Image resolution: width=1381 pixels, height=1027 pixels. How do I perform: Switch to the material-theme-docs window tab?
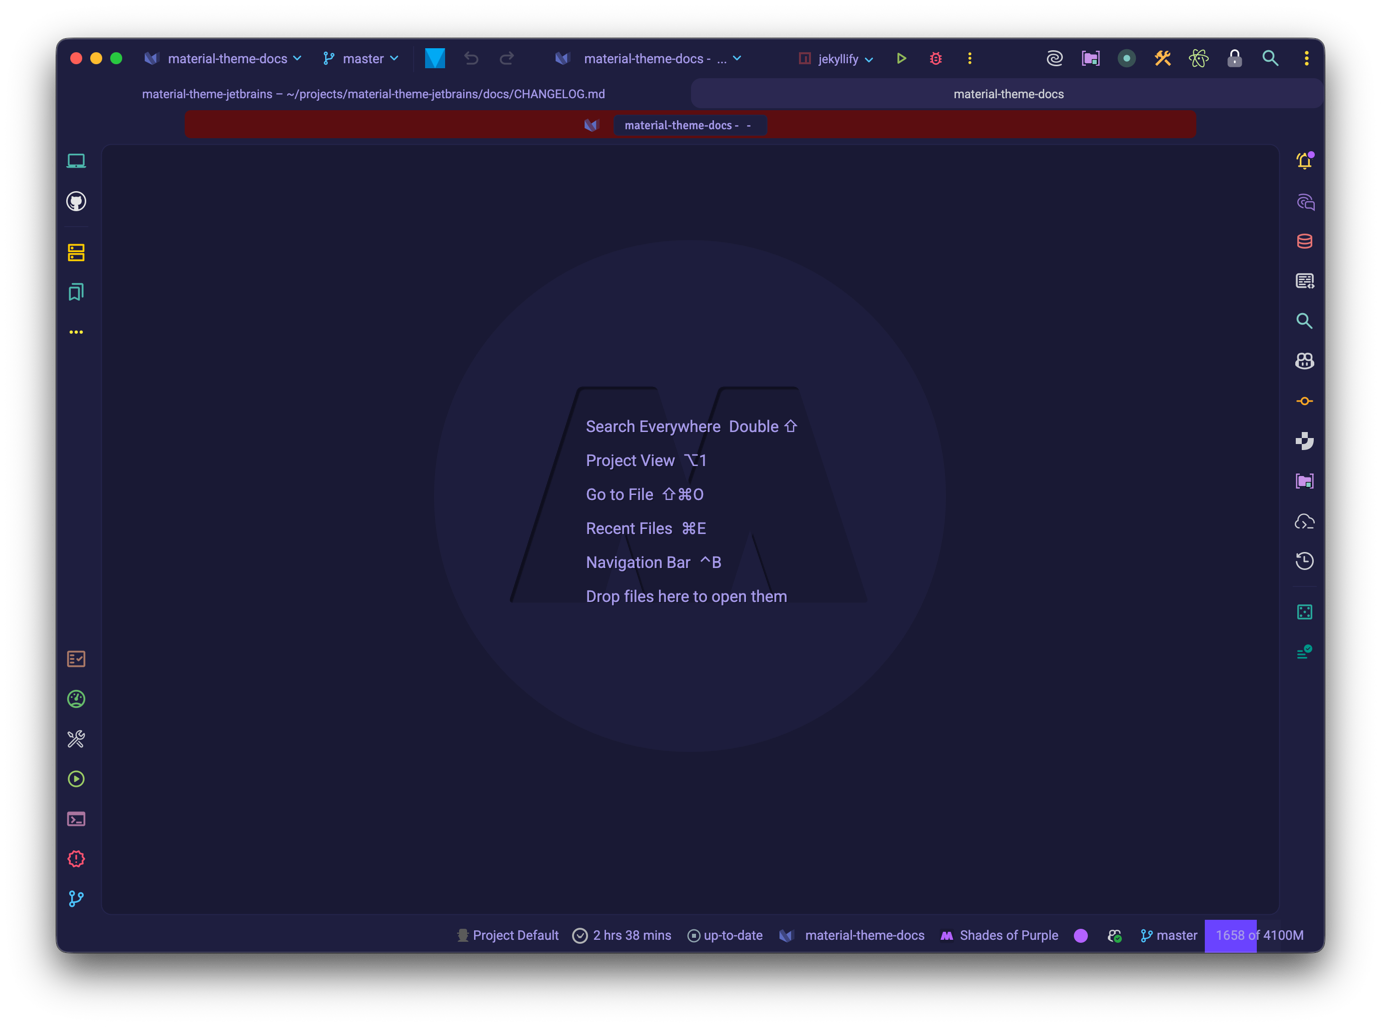1008,94
